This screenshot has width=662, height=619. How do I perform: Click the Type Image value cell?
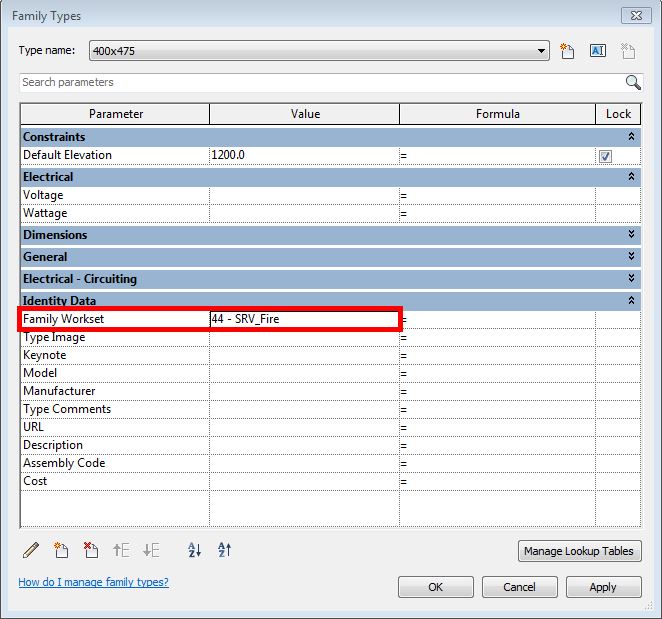[x=304, y=337]
